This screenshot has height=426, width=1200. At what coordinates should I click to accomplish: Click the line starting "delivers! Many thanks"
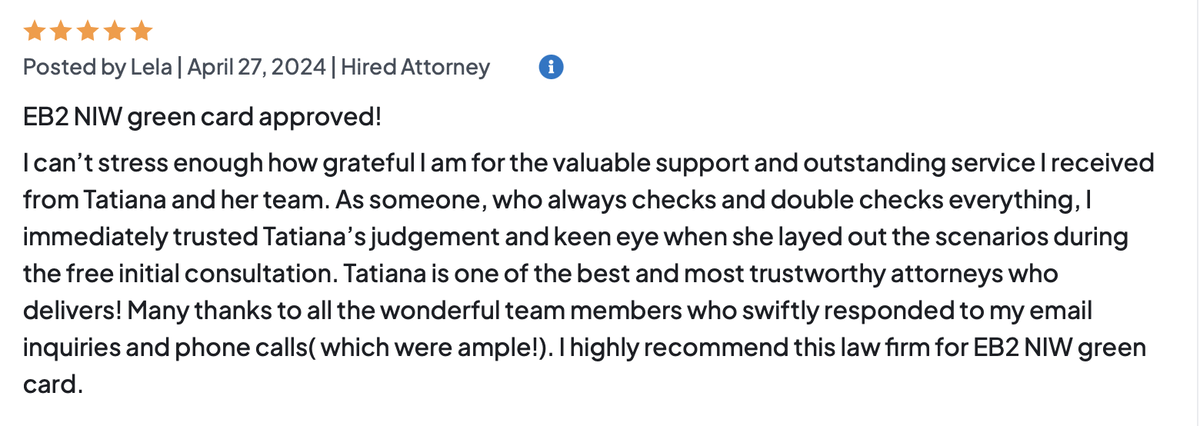pyautogui.click(x=555, y=312)
